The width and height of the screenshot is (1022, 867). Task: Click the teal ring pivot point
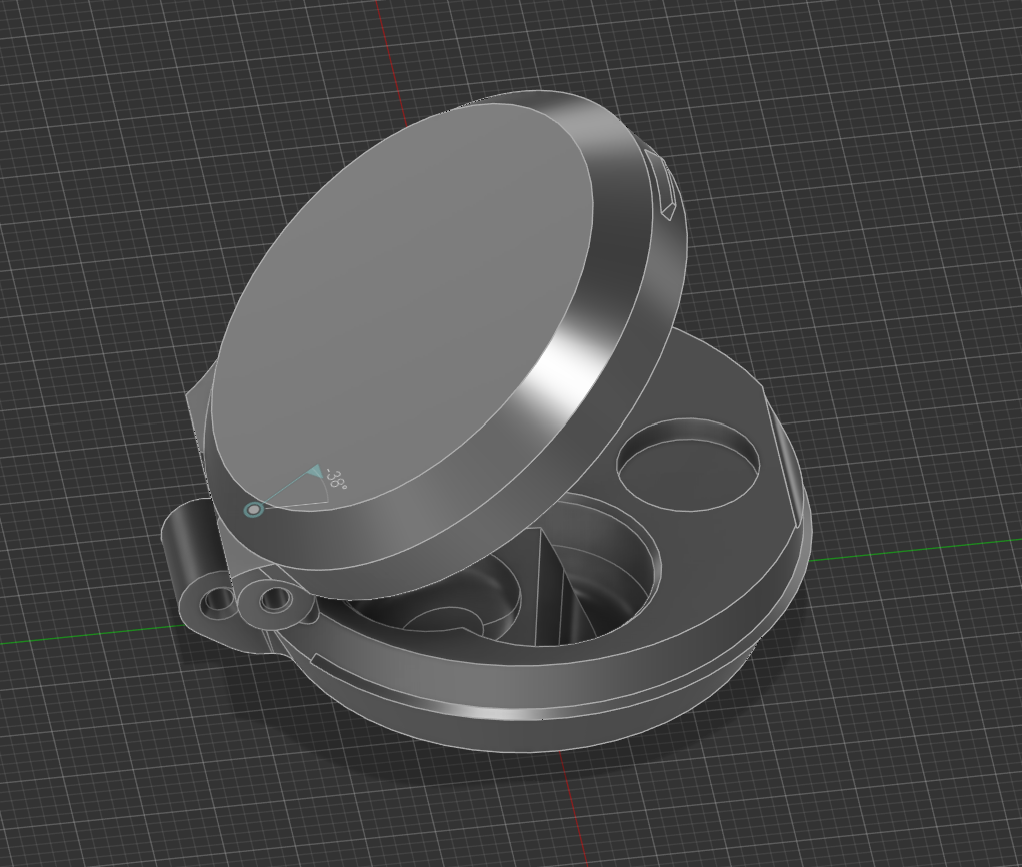coord(253,510)
